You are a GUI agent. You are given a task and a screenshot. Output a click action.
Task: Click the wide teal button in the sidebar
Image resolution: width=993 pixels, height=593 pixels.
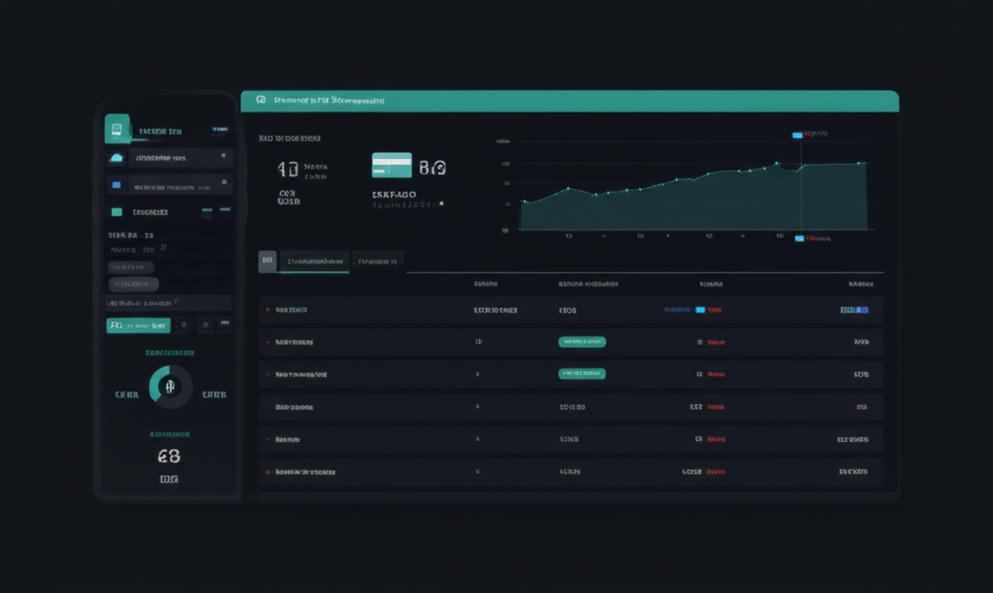click(x=138, y=325)
